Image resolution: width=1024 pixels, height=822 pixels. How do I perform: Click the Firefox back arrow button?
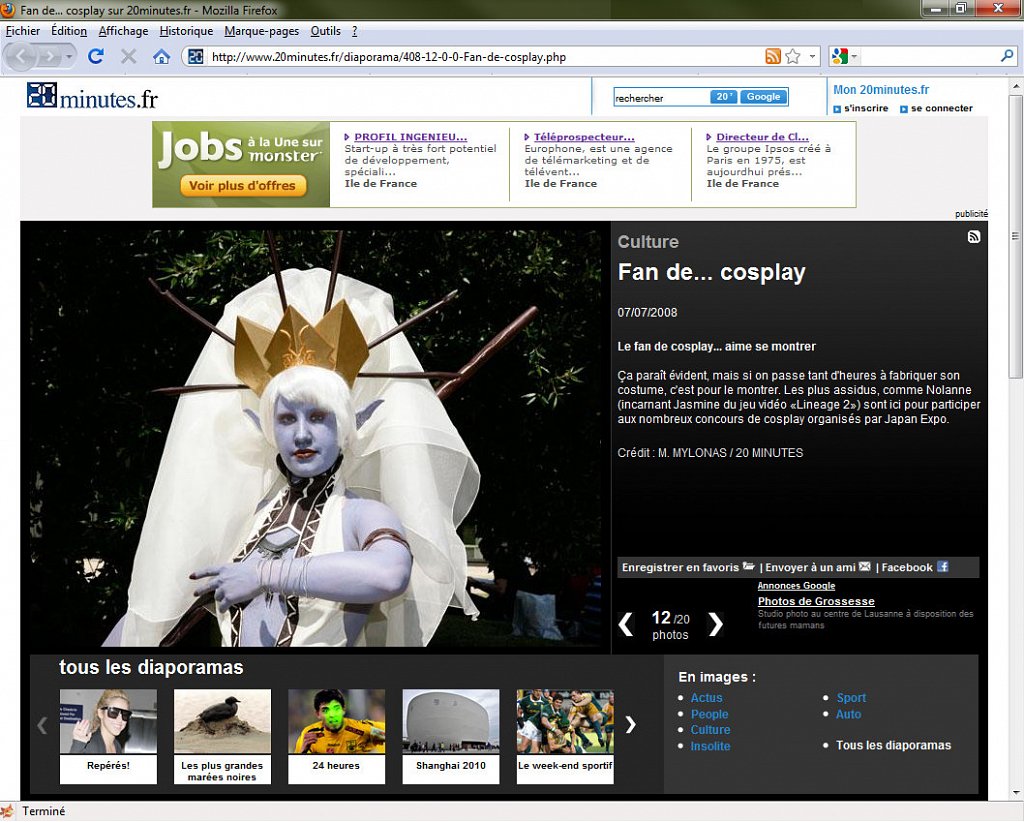pos(21,57)
